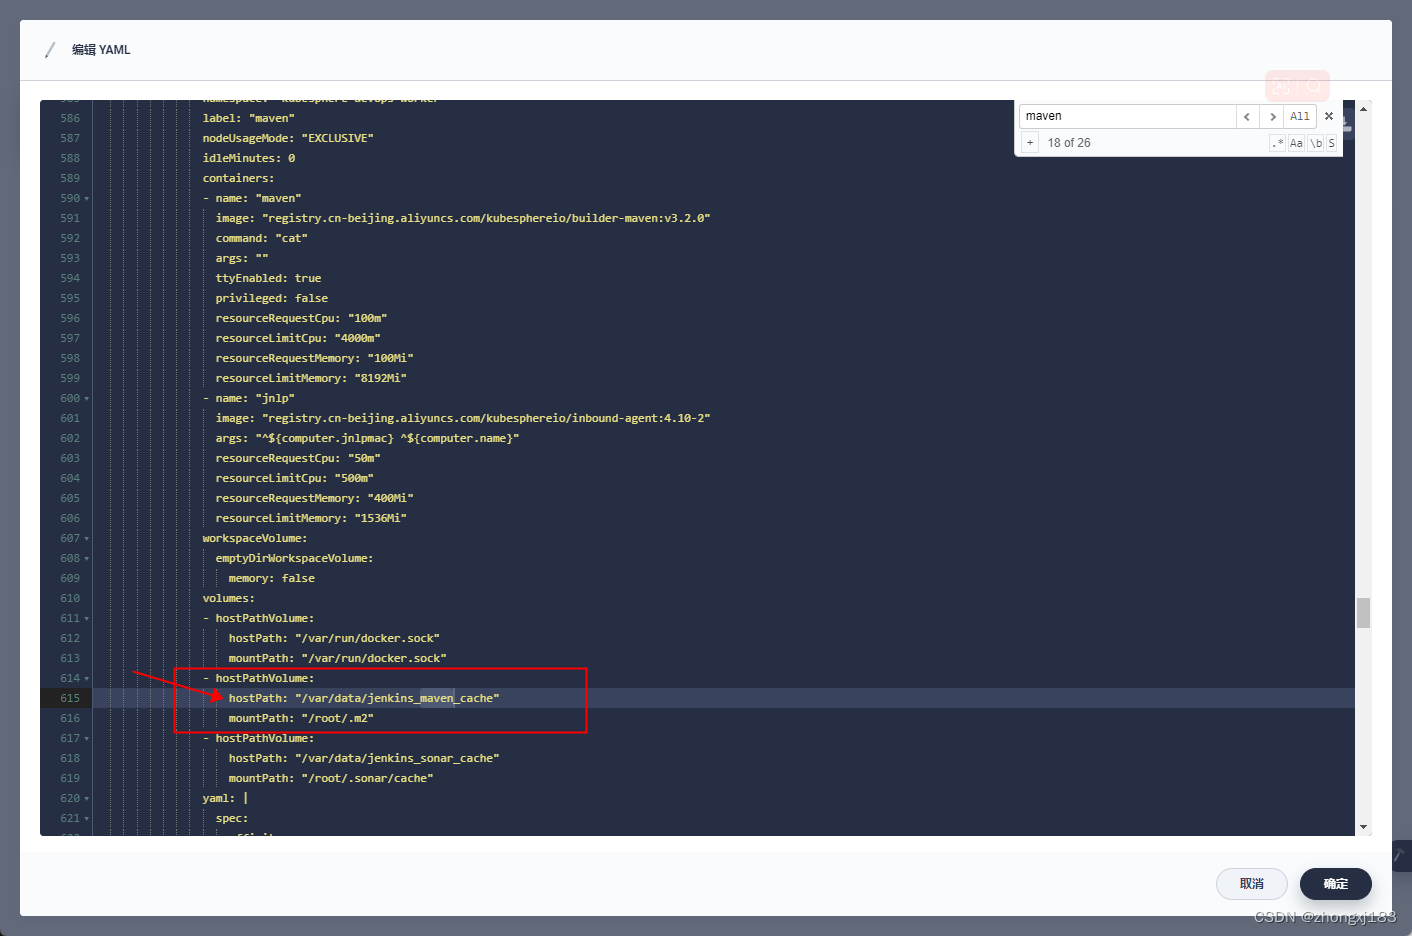Click resourceLimitCpu "500m" line

pyautogui.click(x=295, y=478)
